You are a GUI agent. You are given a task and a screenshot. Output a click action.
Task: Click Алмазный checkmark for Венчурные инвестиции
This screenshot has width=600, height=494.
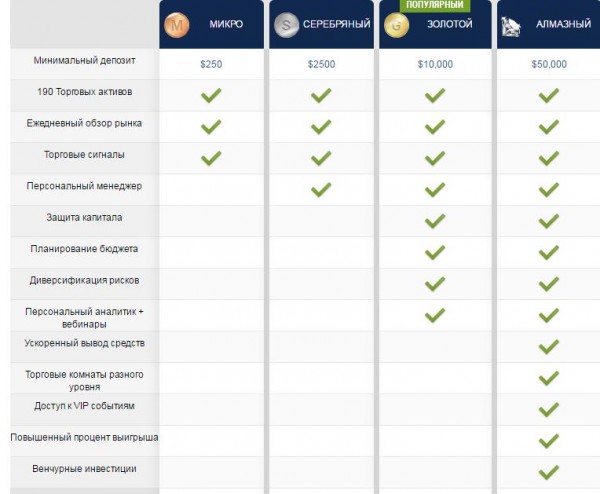[549, 472]
